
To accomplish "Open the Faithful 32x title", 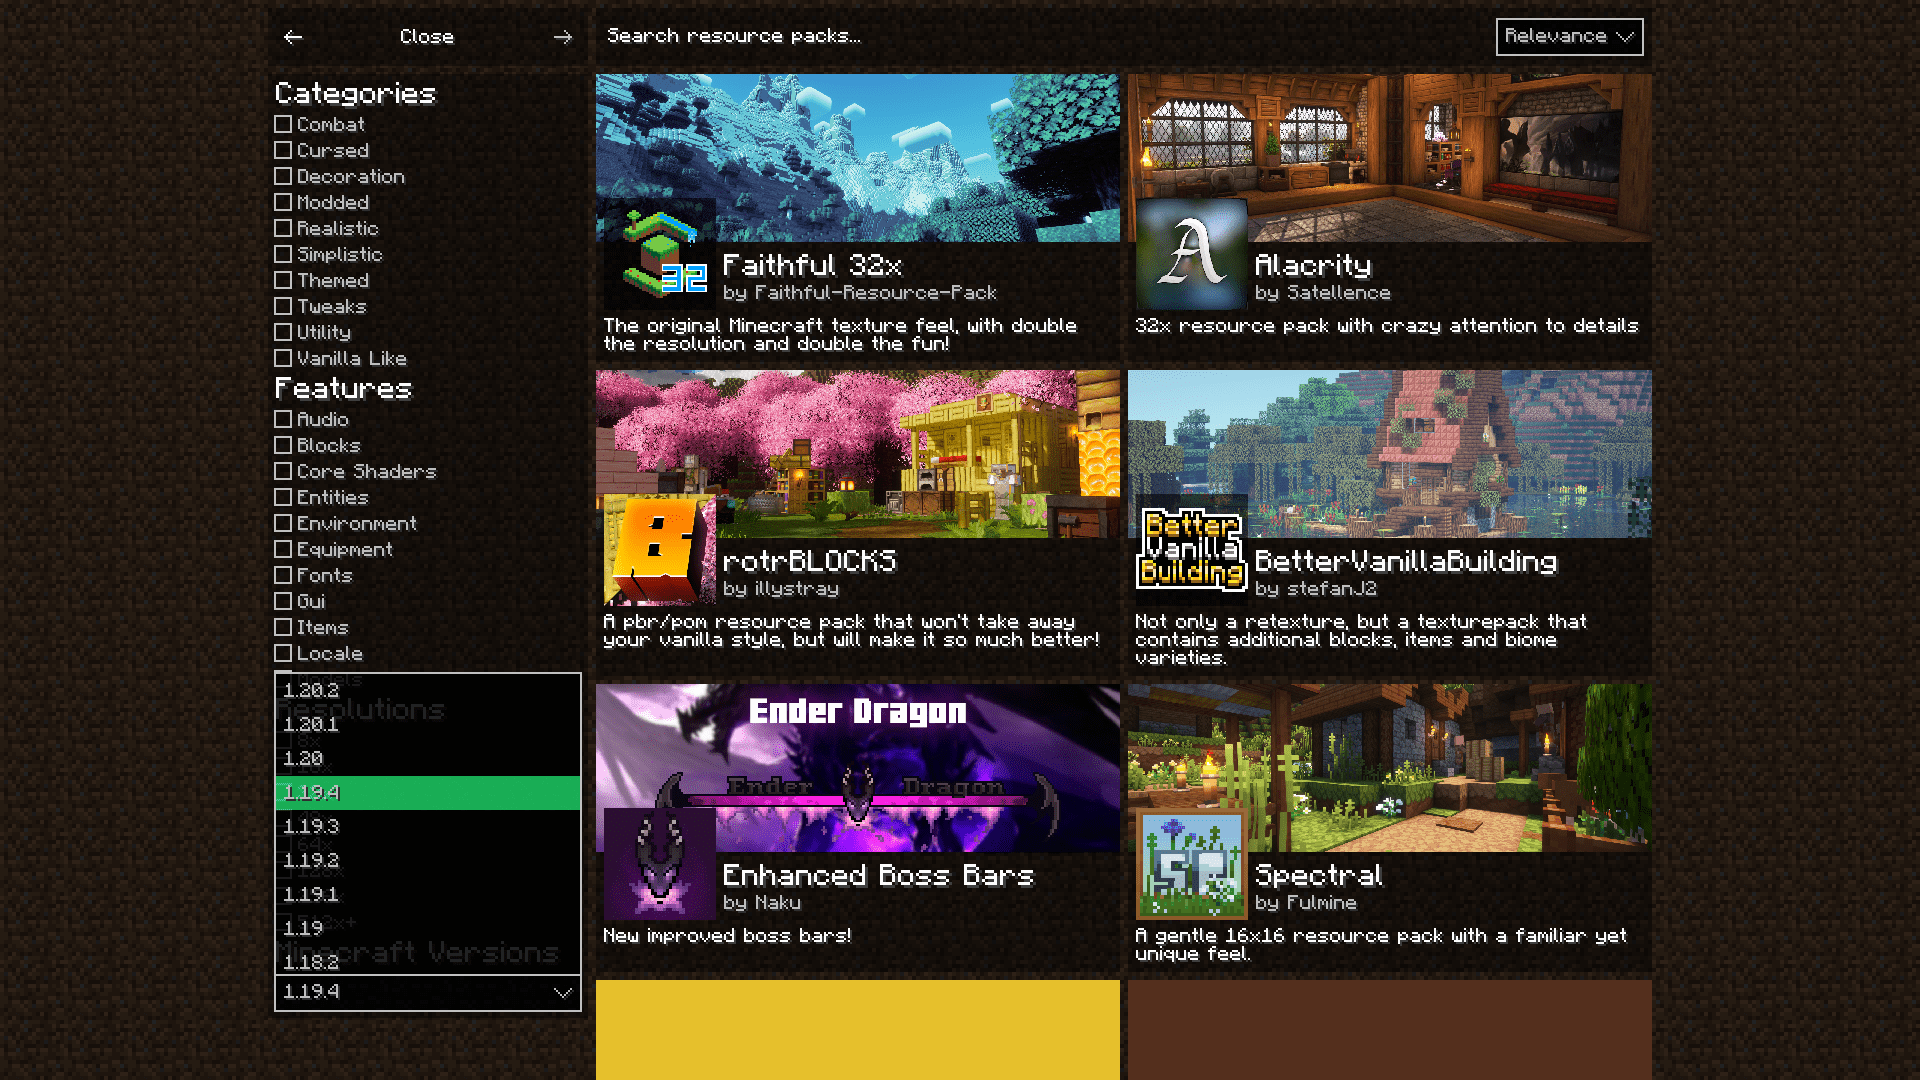I will click(812, 265).
